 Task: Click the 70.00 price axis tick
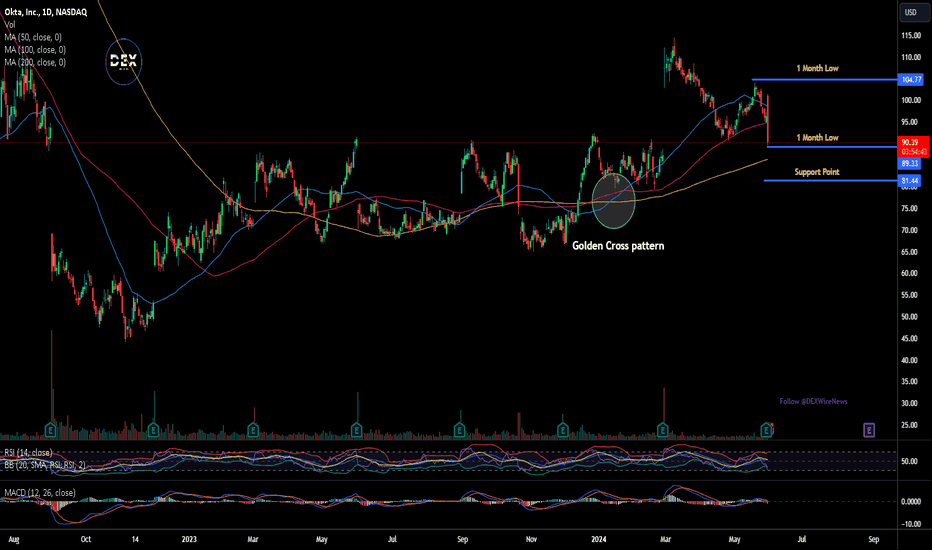pos(911,230)
